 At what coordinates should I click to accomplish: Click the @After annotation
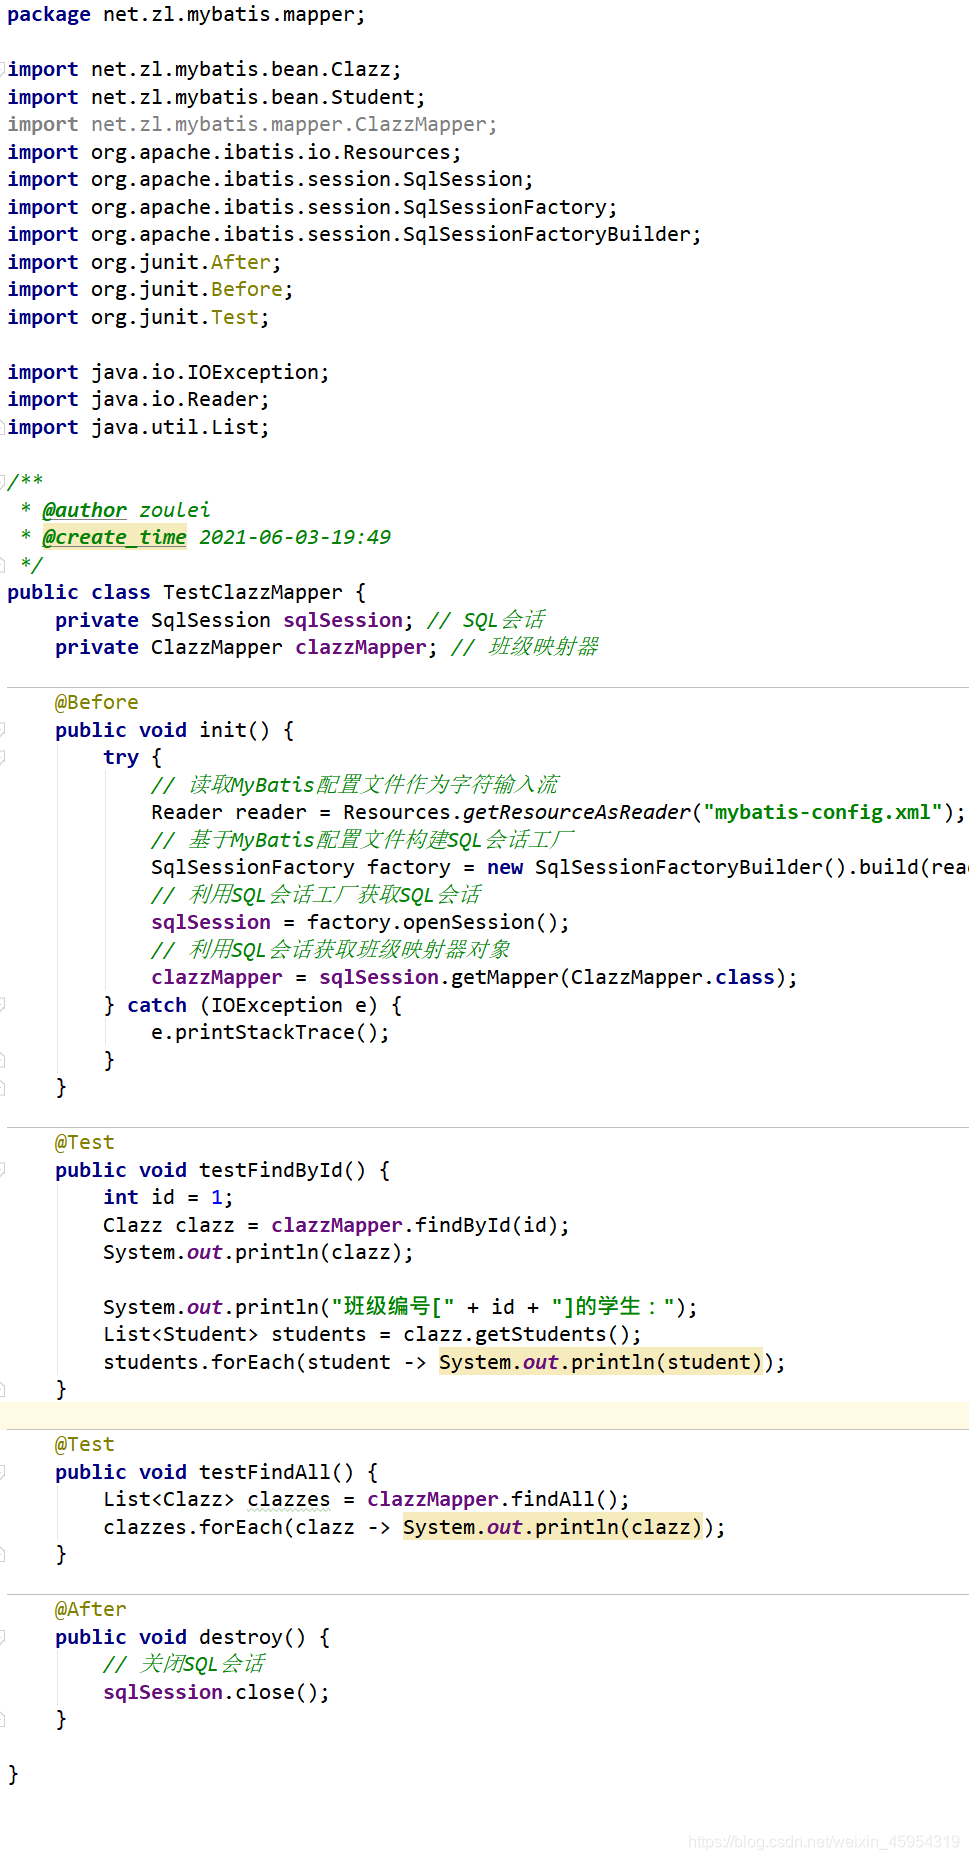pos(91,1609)
